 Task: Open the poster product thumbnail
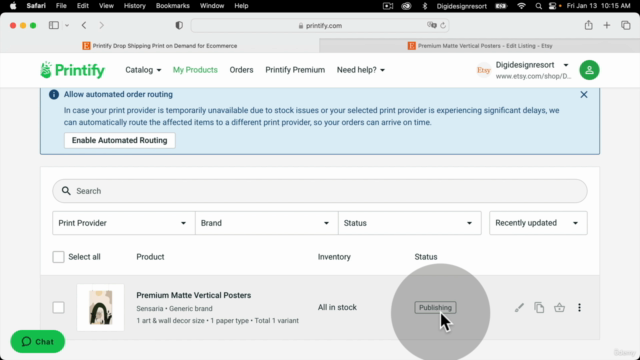click(100, 307)
